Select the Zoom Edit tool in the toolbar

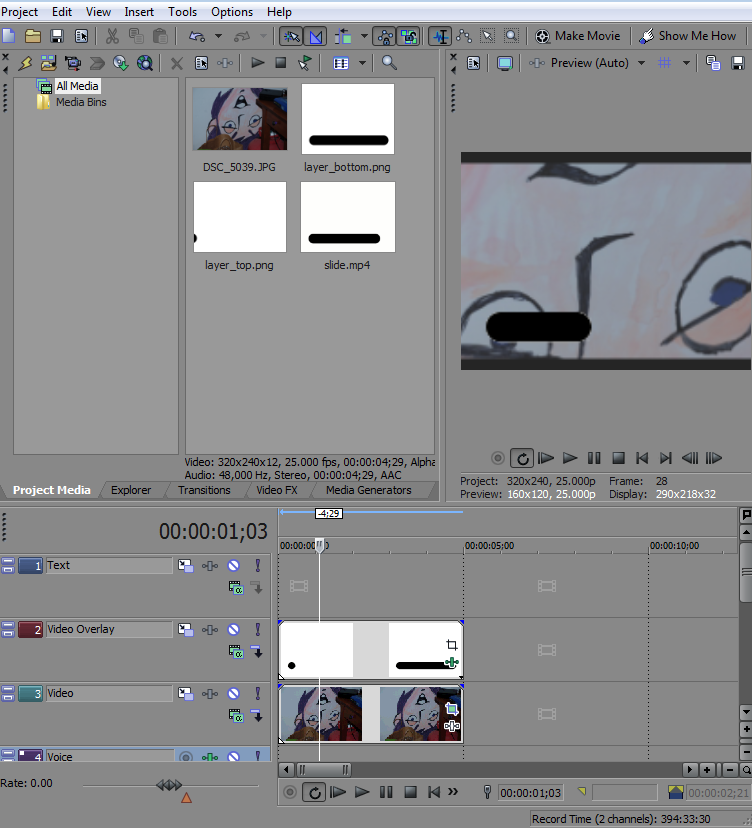click(x=511, y=36)
